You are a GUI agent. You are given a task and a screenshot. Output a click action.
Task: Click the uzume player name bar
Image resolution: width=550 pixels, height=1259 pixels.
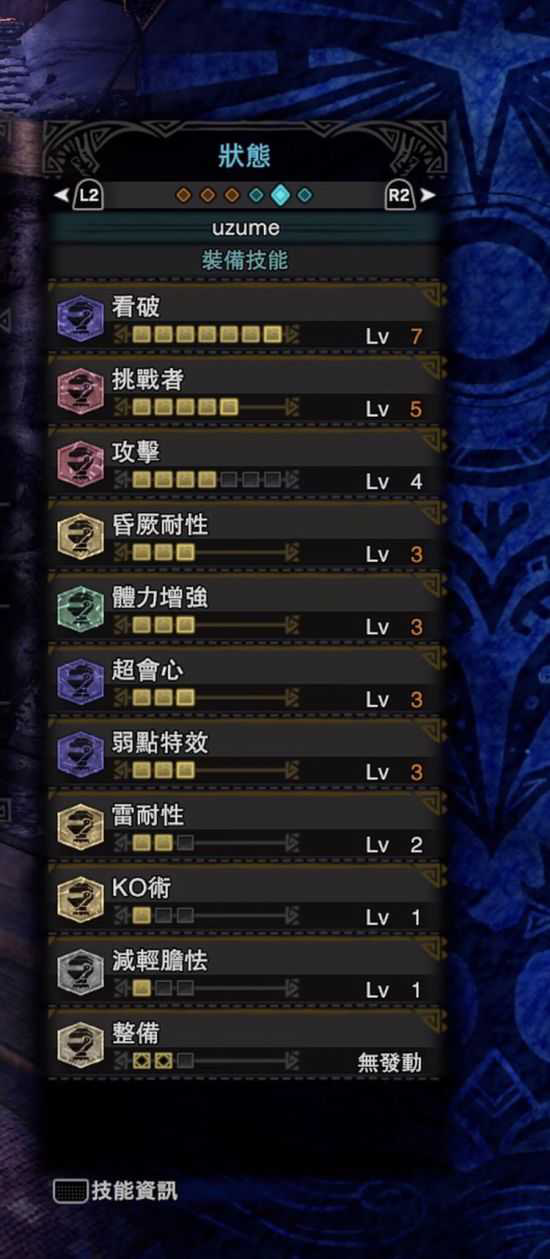click(246, 228)
